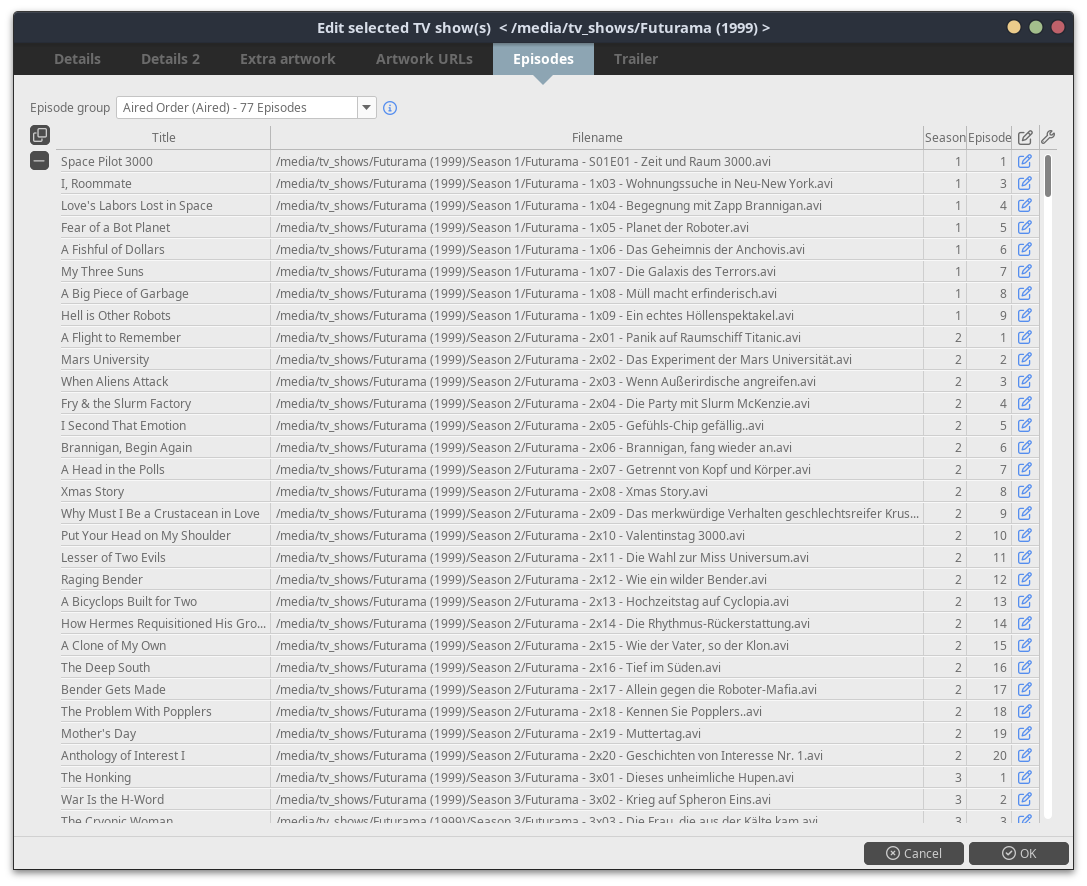Click the Filename column header
This screenshot has width=1087, height=886.
point(596,138)
